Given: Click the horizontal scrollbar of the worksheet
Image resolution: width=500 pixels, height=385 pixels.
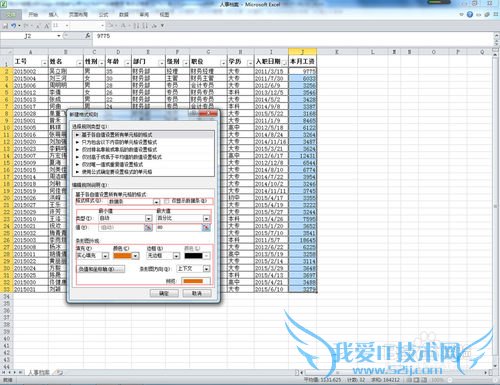Looking at the screenshot, I should [393, 372].
